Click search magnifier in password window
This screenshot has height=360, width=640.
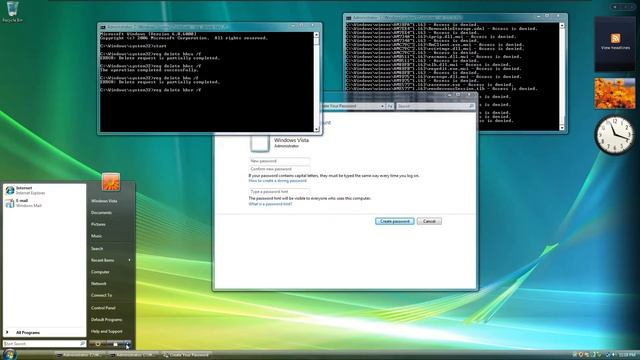(471, 106)
